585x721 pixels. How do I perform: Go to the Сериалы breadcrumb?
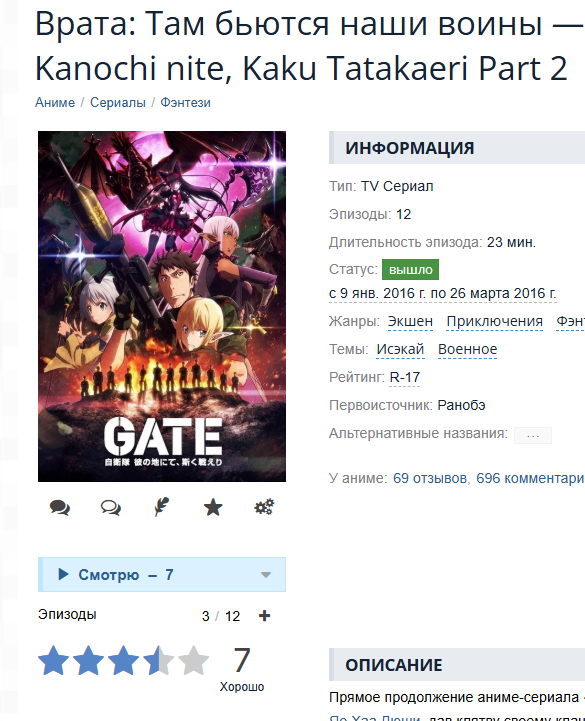pos(118,102)
